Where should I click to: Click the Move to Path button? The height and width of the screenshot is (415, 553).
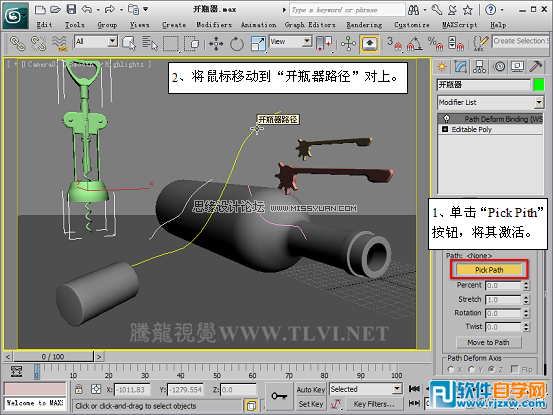click(x=488, y=342)
